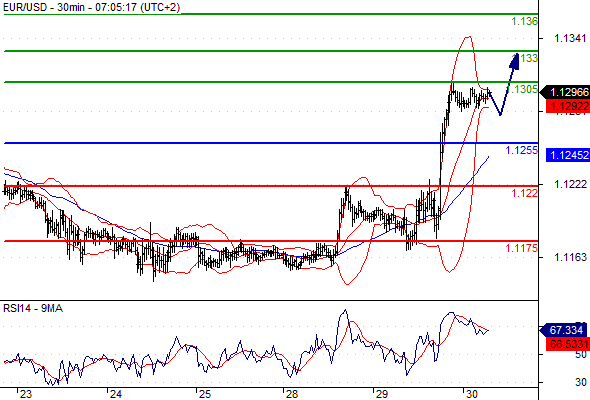Click the red support label 1.1175
The image size is (590, 400).
click(x=522, y=248)
